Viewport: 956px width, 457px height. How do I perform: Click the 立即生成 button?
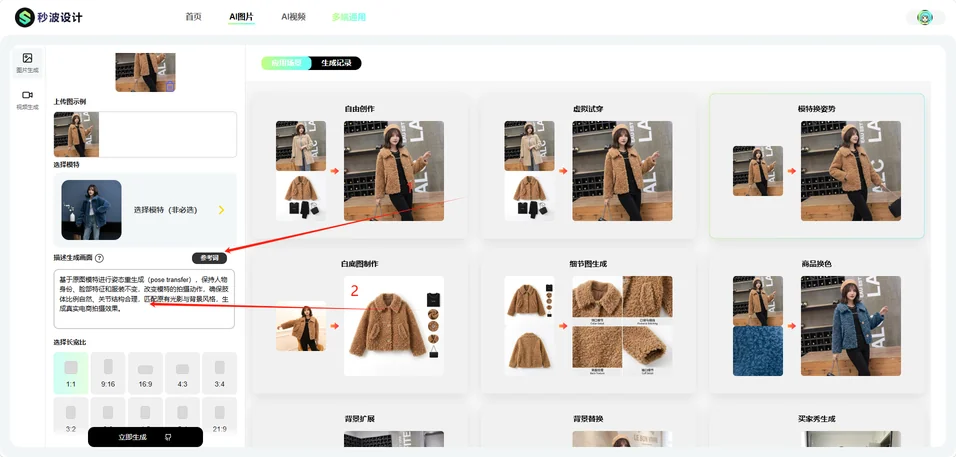click(x=145, y=437)
